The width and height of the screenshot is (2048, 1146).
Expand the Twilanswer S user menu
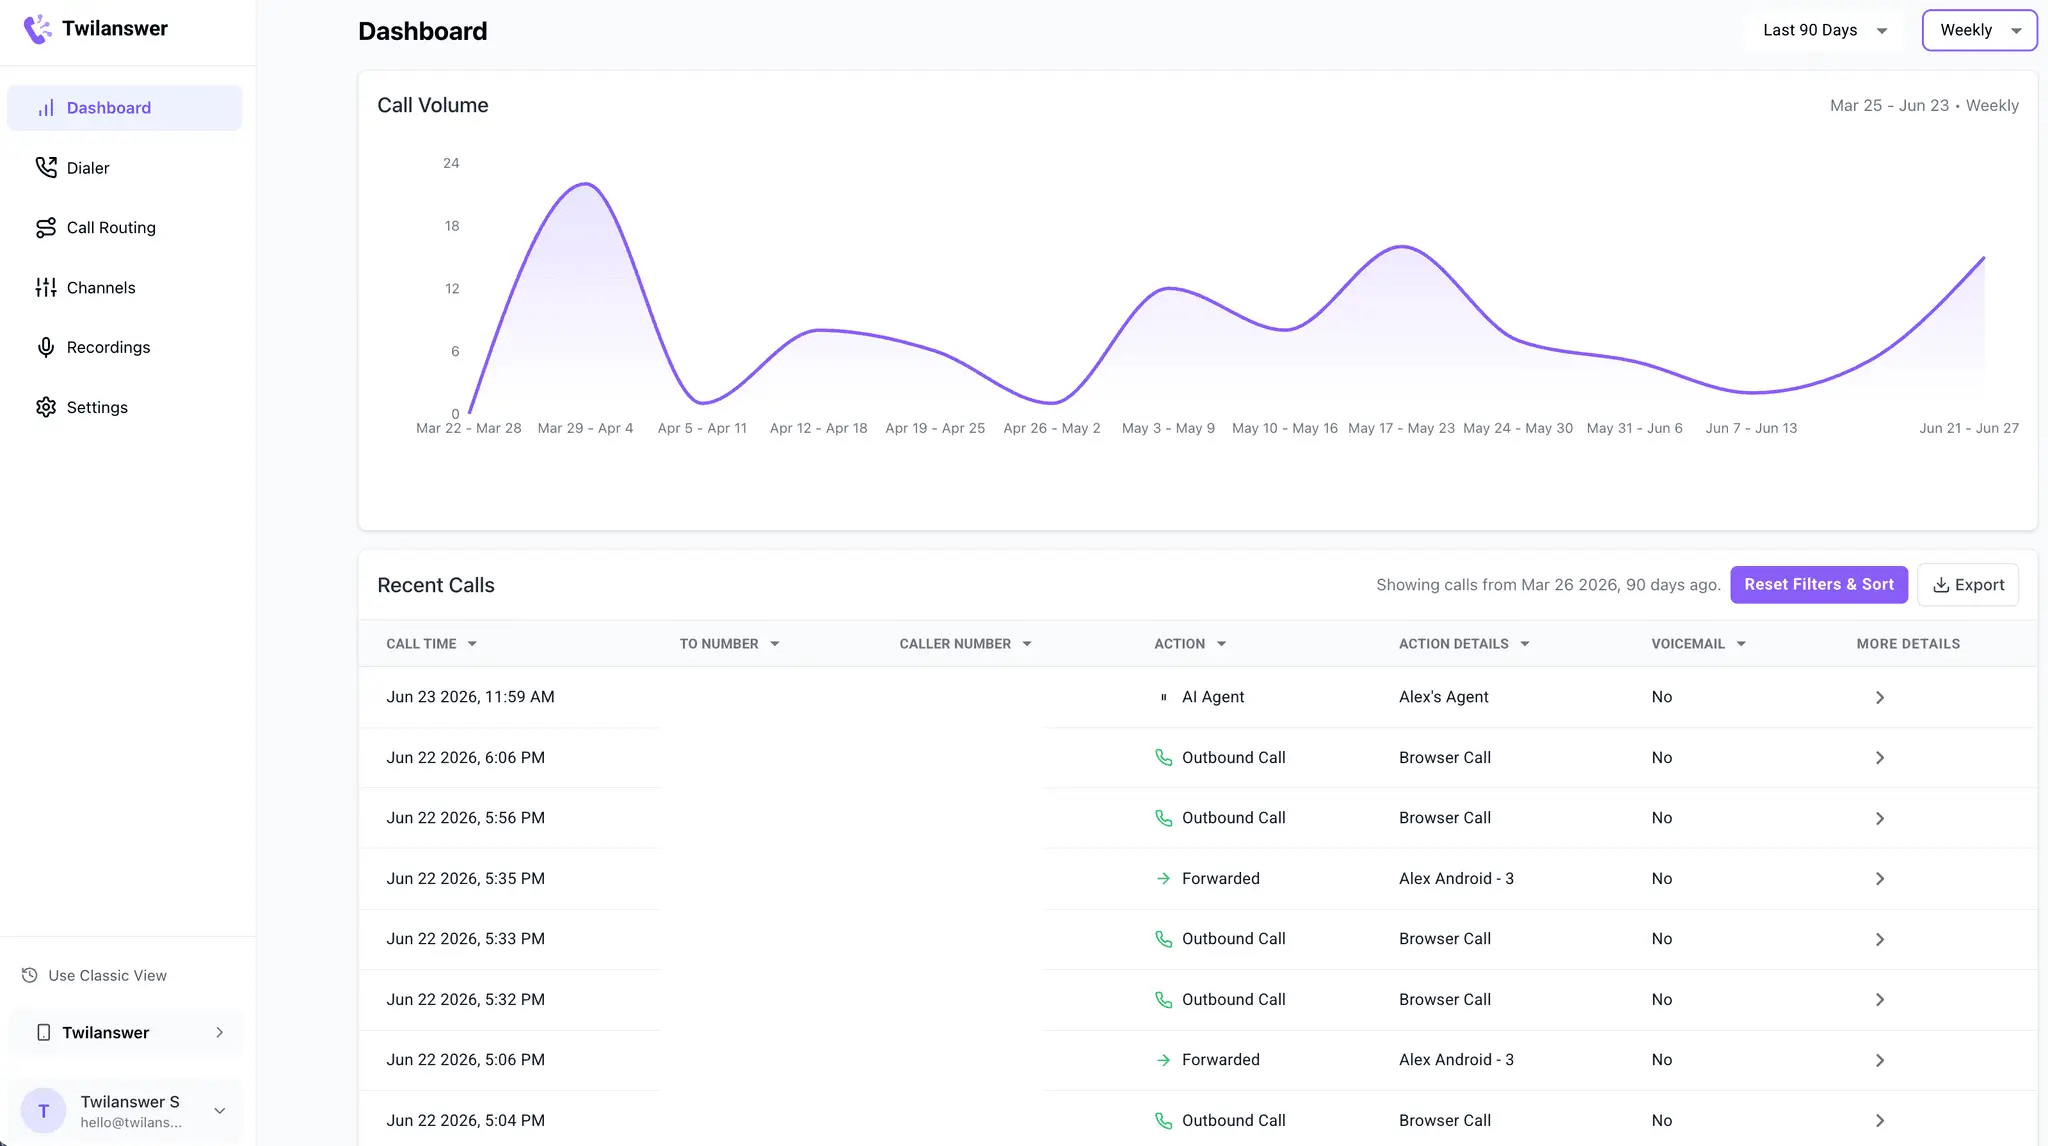(x=220, y=1111)
